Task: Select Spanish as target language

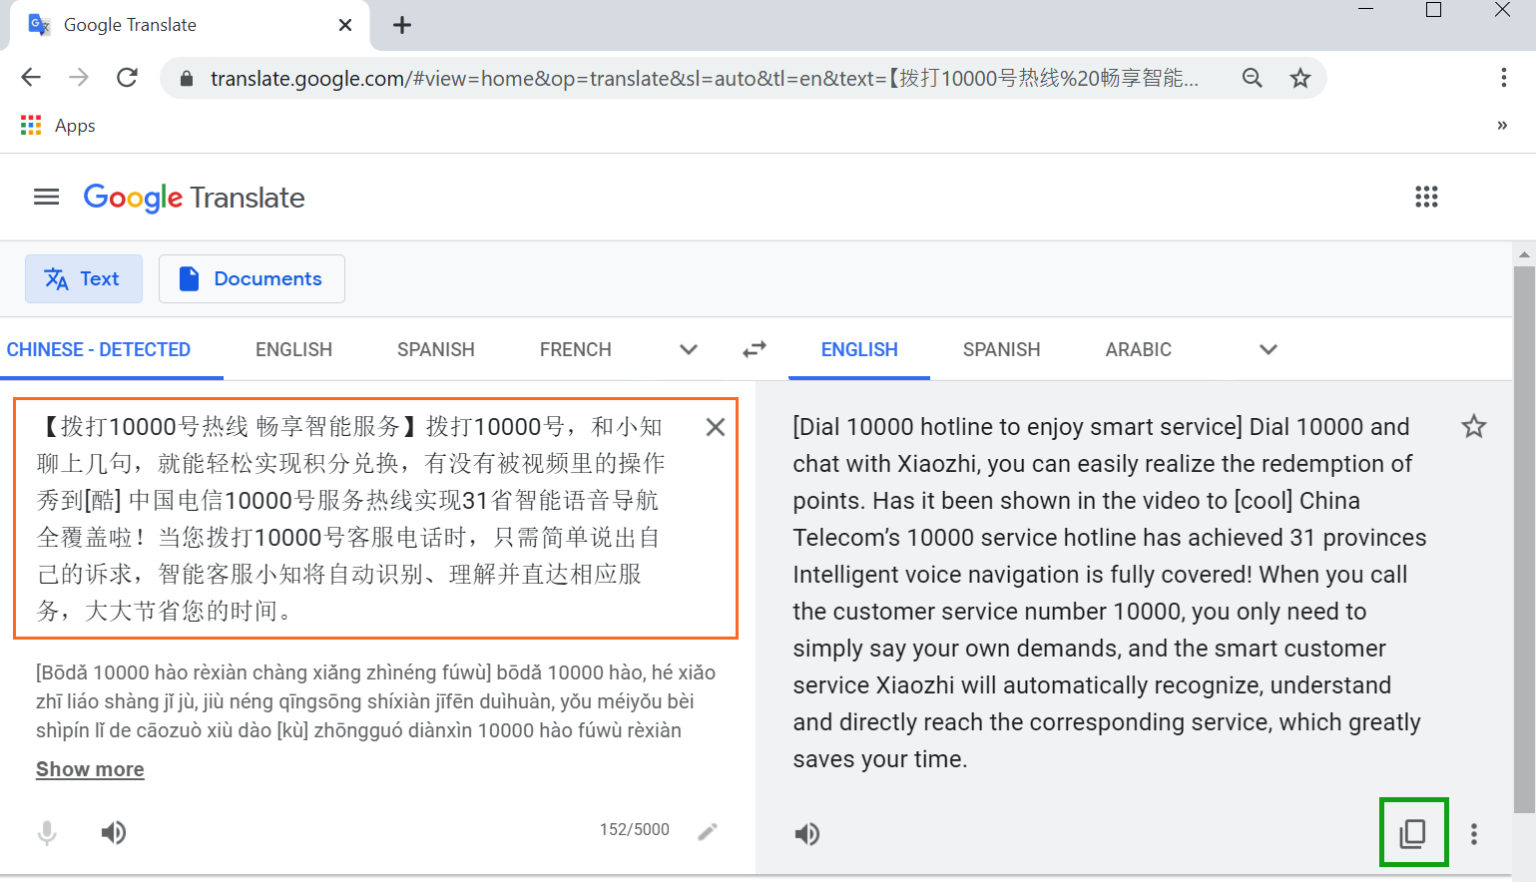Action: pyautogui.click(x=1002, y=349)
